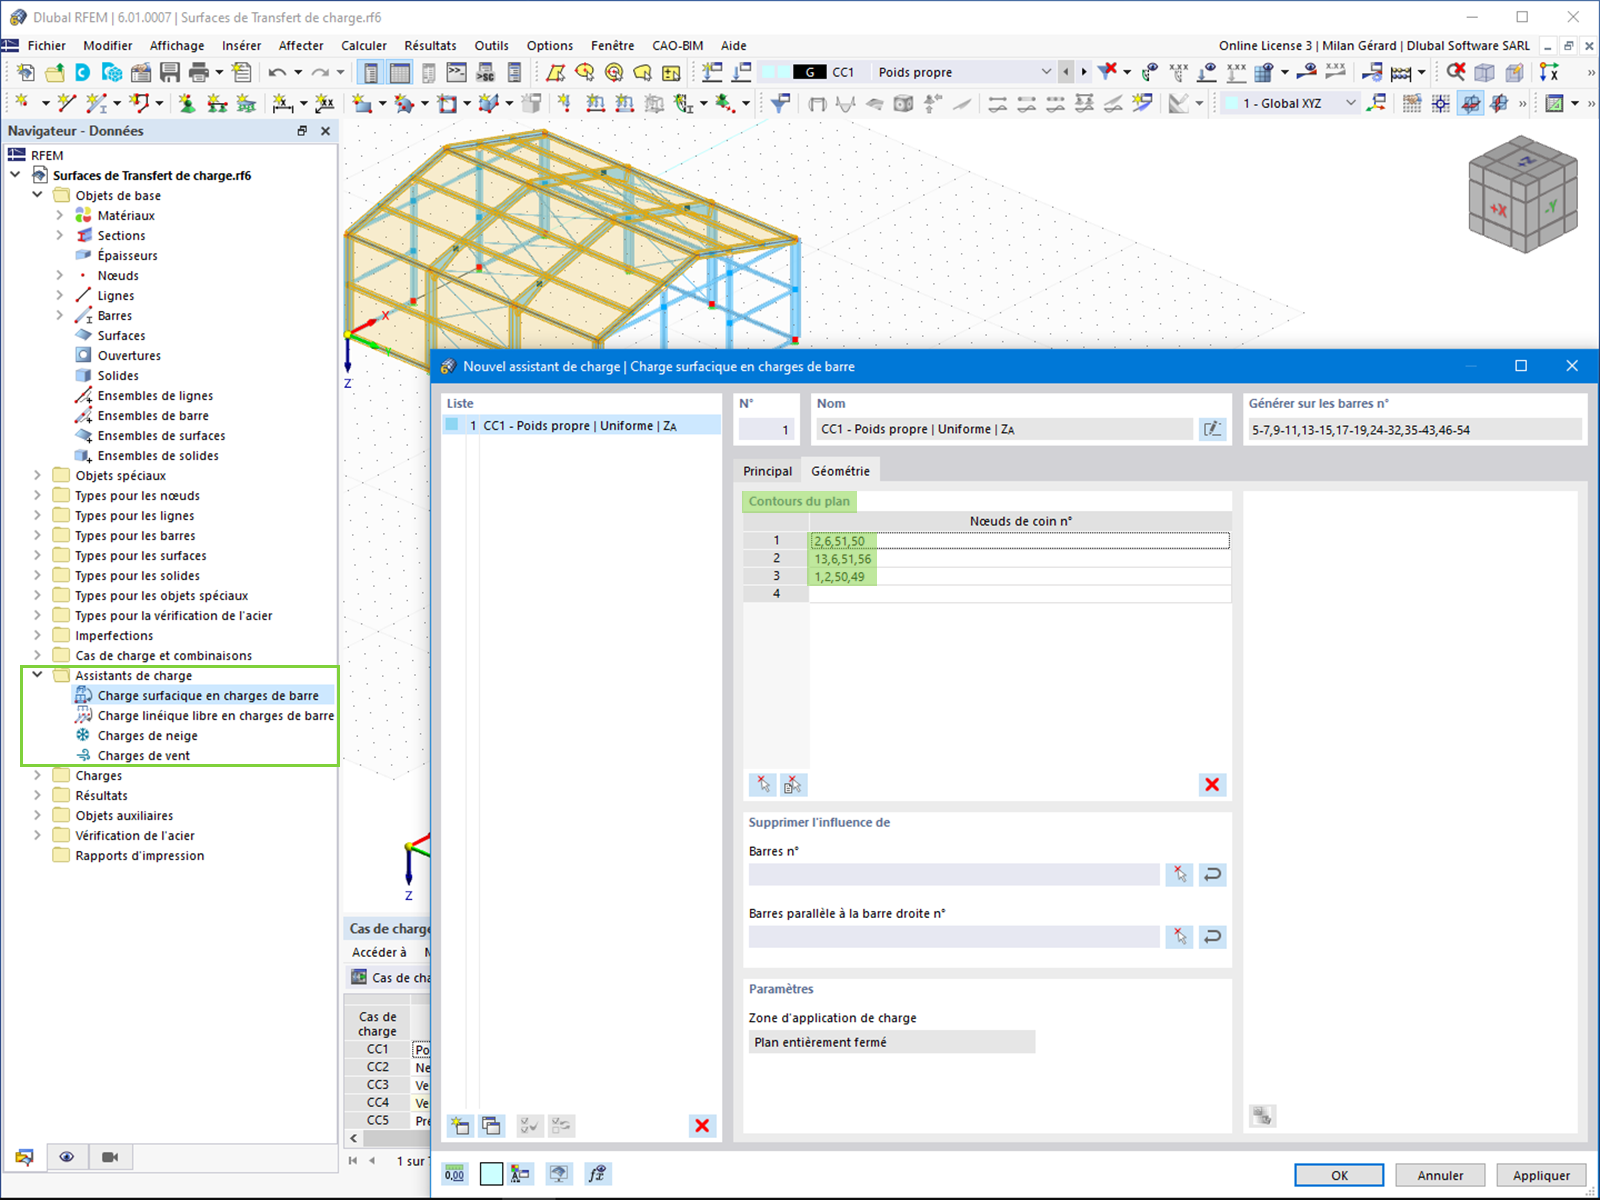Switch to the Principal tab
Viewport: 1600px width, 1200px height.
coord(767,470)
